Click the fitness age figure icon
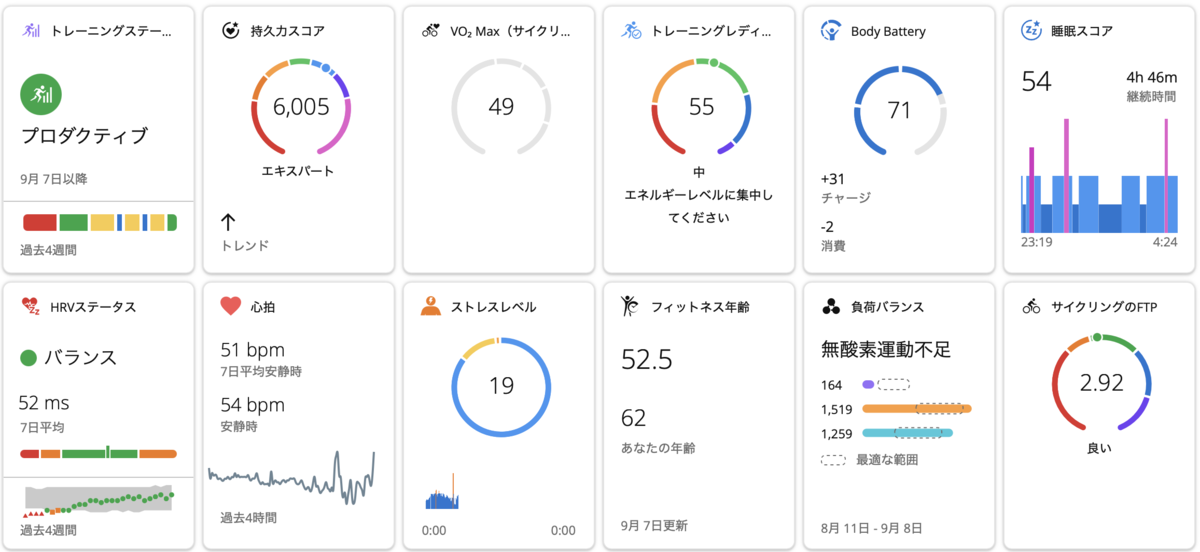Screen dimensions: 1200x552 click(x=631, y=307)
